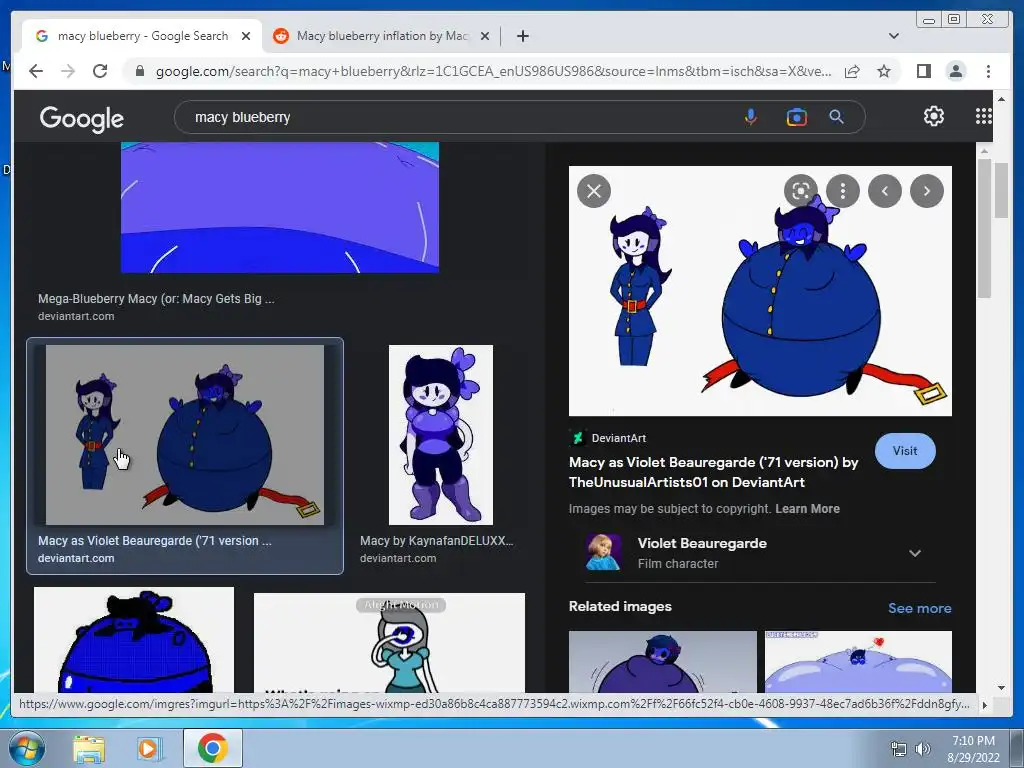Image resolution: width=1024 pixels, height=768 pixels.
Task: Click the browser address bar URL
Action: click(x=493, y=71)
